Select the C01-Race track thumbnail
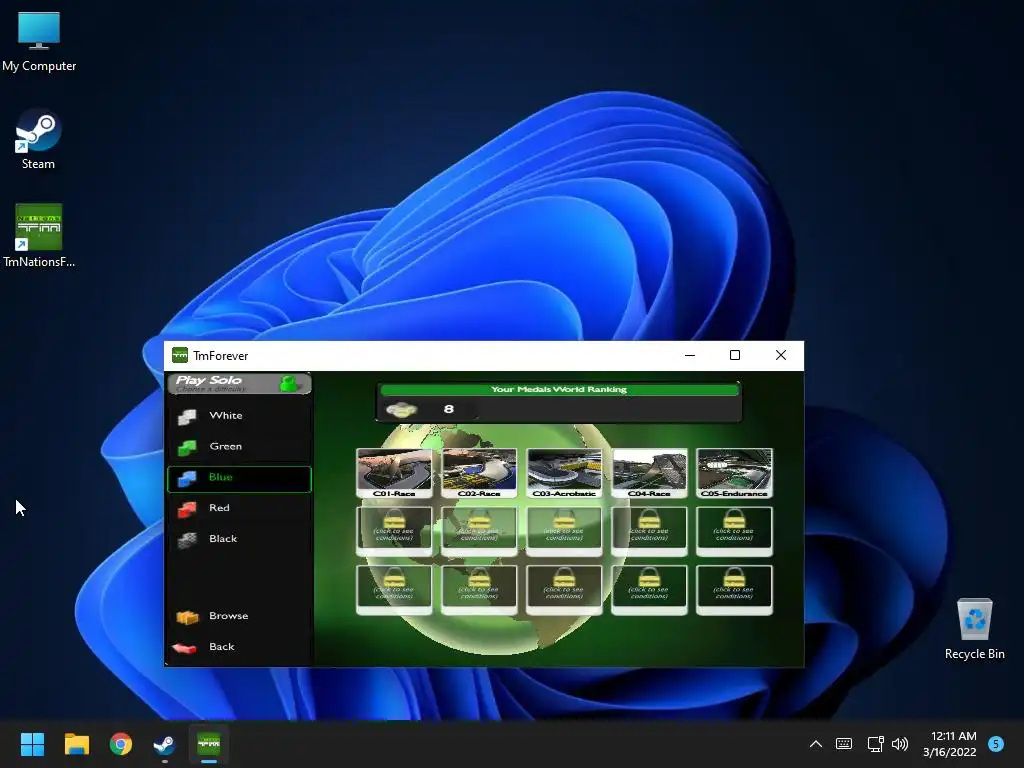The width and height of the screenshot is (1024, 768). tap(394, 473)
